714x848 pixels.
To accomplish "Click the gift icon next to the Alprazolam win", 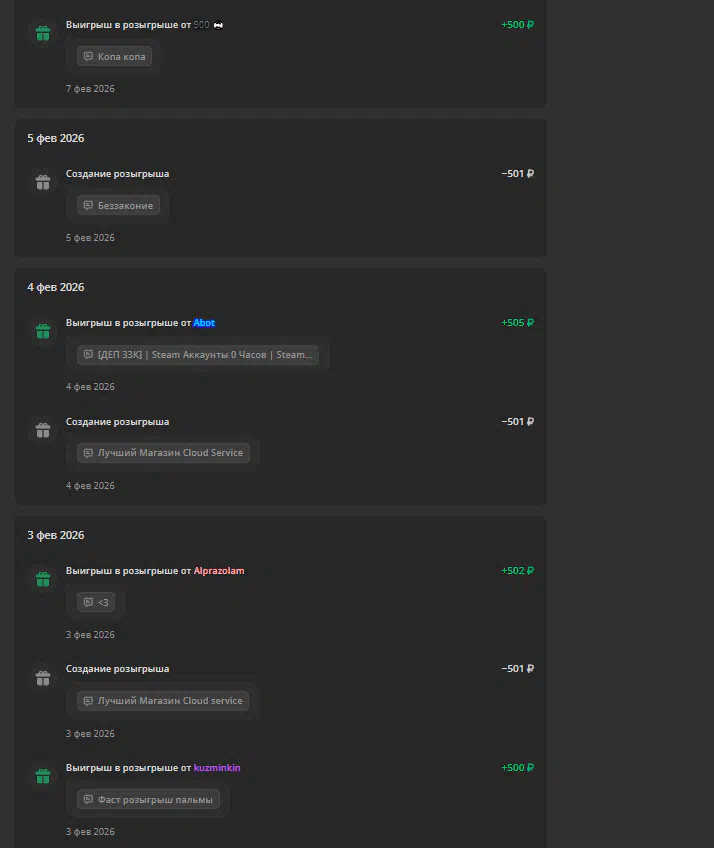I will (x=42, y=579).
